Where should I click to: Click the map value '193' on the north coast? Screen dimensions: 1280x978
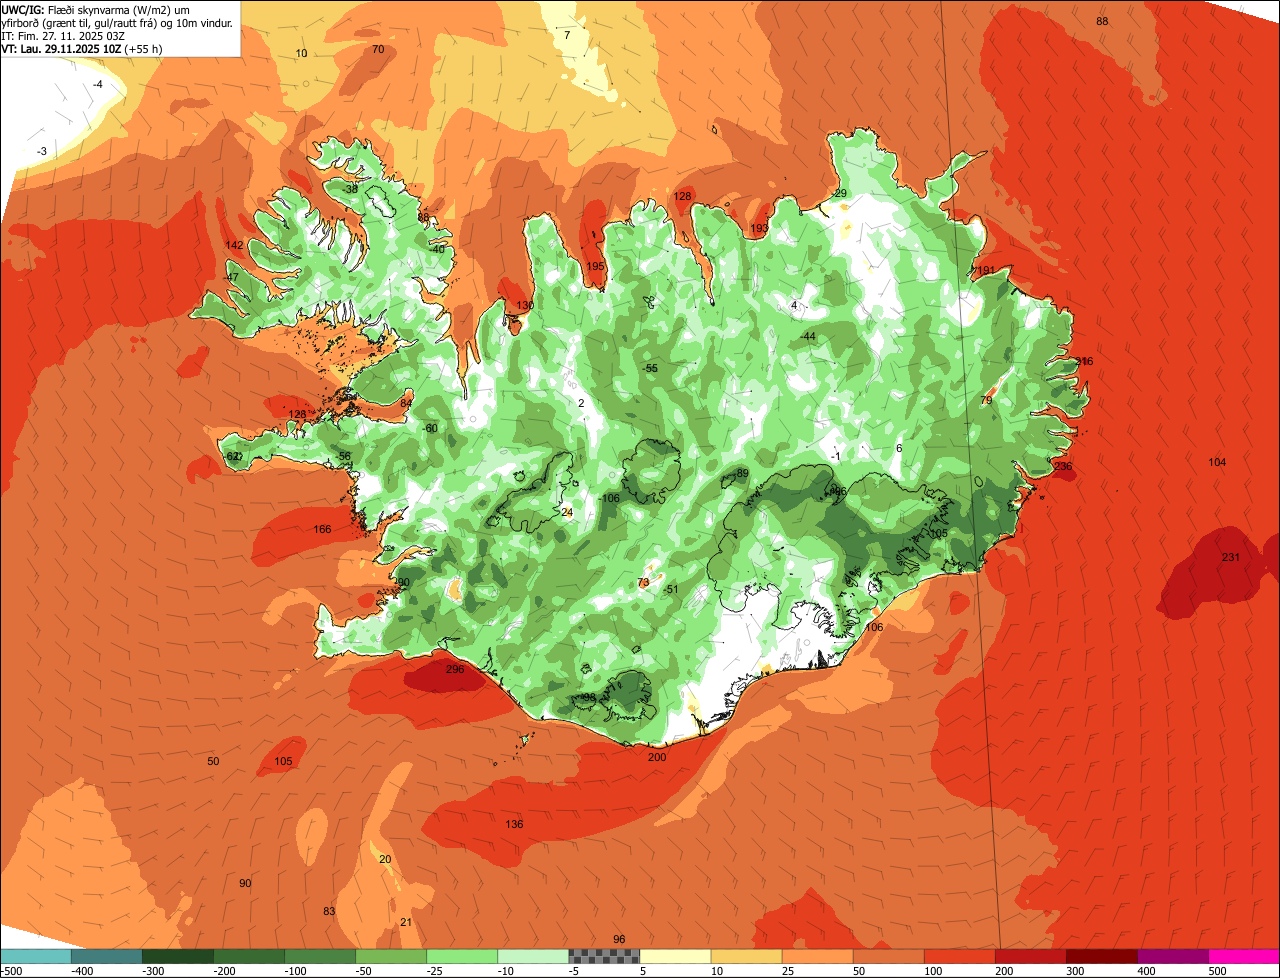pos(759,229)
